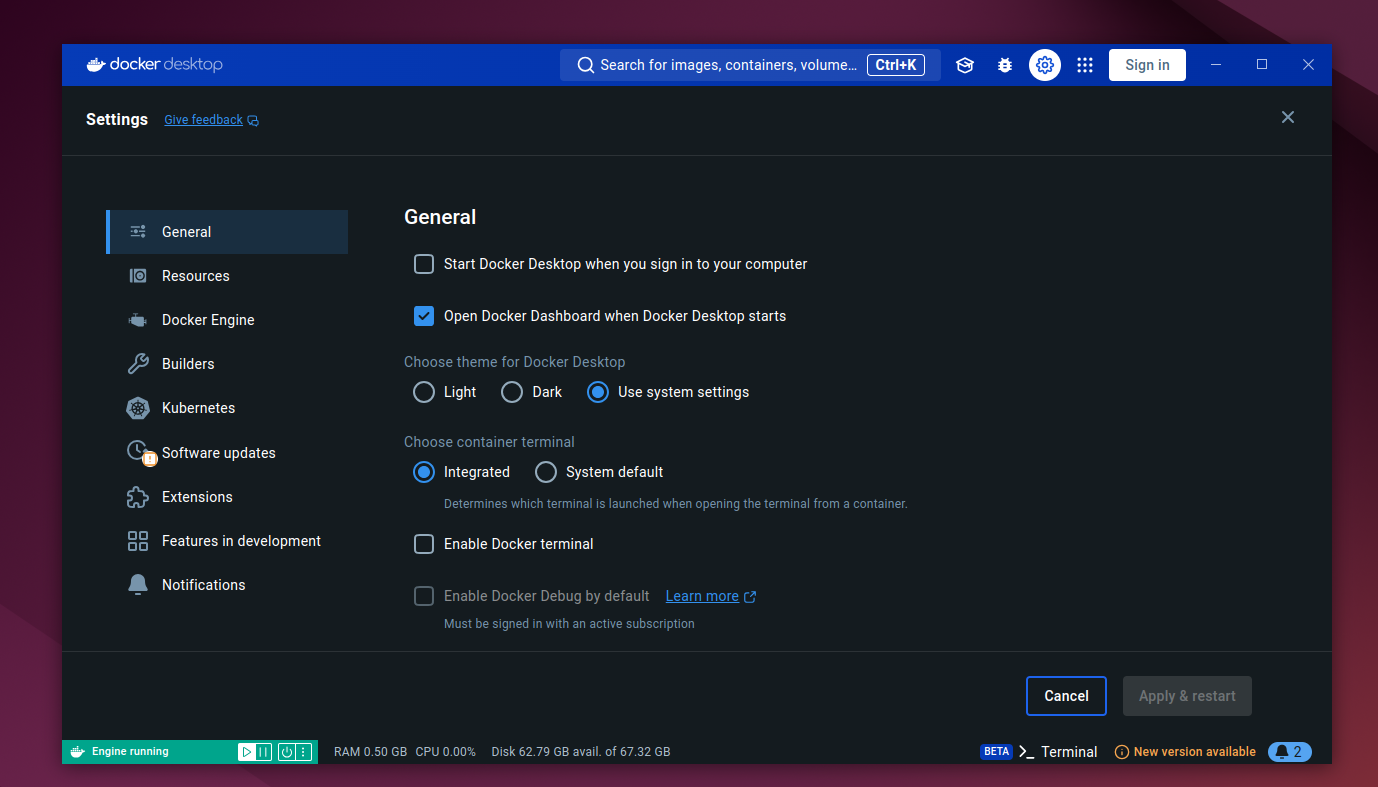Click the Engine running status label

click(x=130, y=752)
